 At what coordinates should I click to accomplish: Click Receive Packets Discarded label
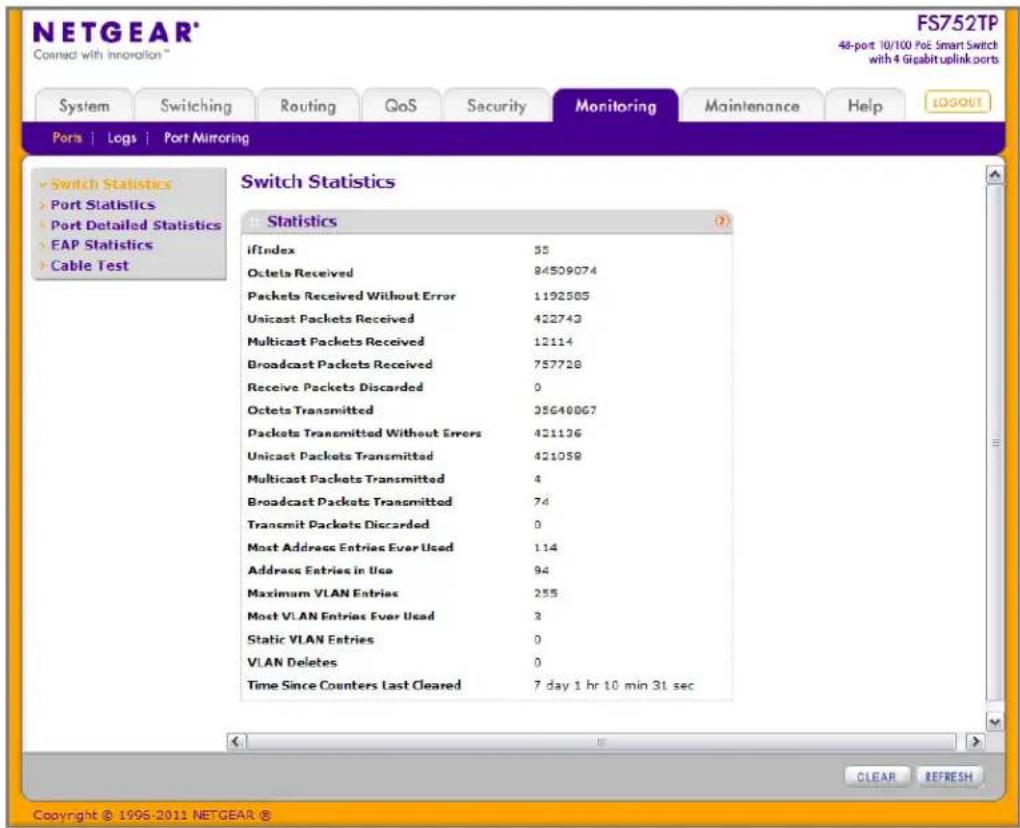(x=335, y=387)
